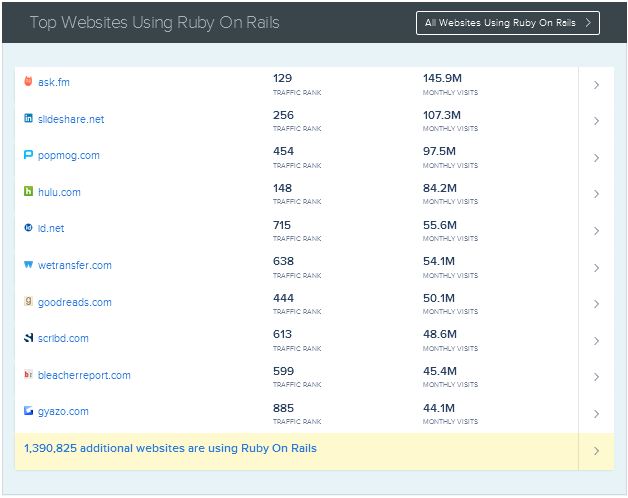
Task: Open the bleacherreport.com link
Action: tap(84, 375)
